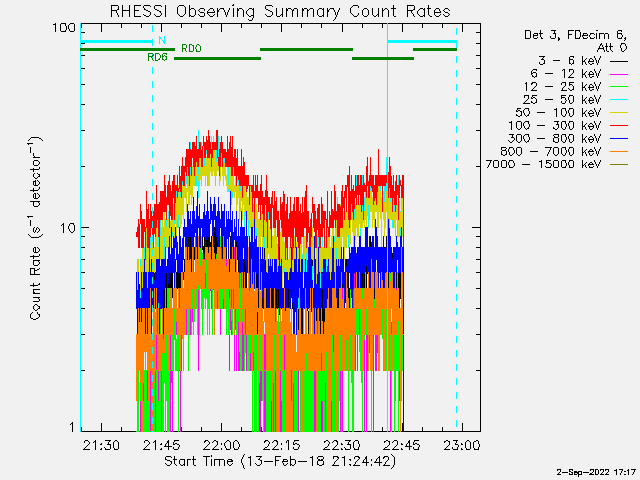Image resolution: width=640 pixels, height=480 pixels.
Task: Select the '800 - 7000 keV' legend label
Action: pos(551,151)
